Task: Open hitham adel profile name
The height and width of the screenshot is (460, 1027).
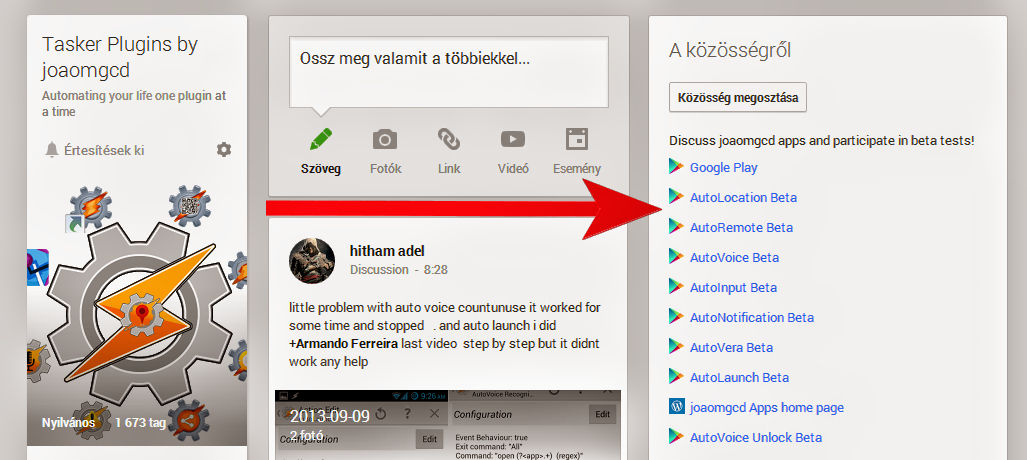Action: click(x=388, y=251)
